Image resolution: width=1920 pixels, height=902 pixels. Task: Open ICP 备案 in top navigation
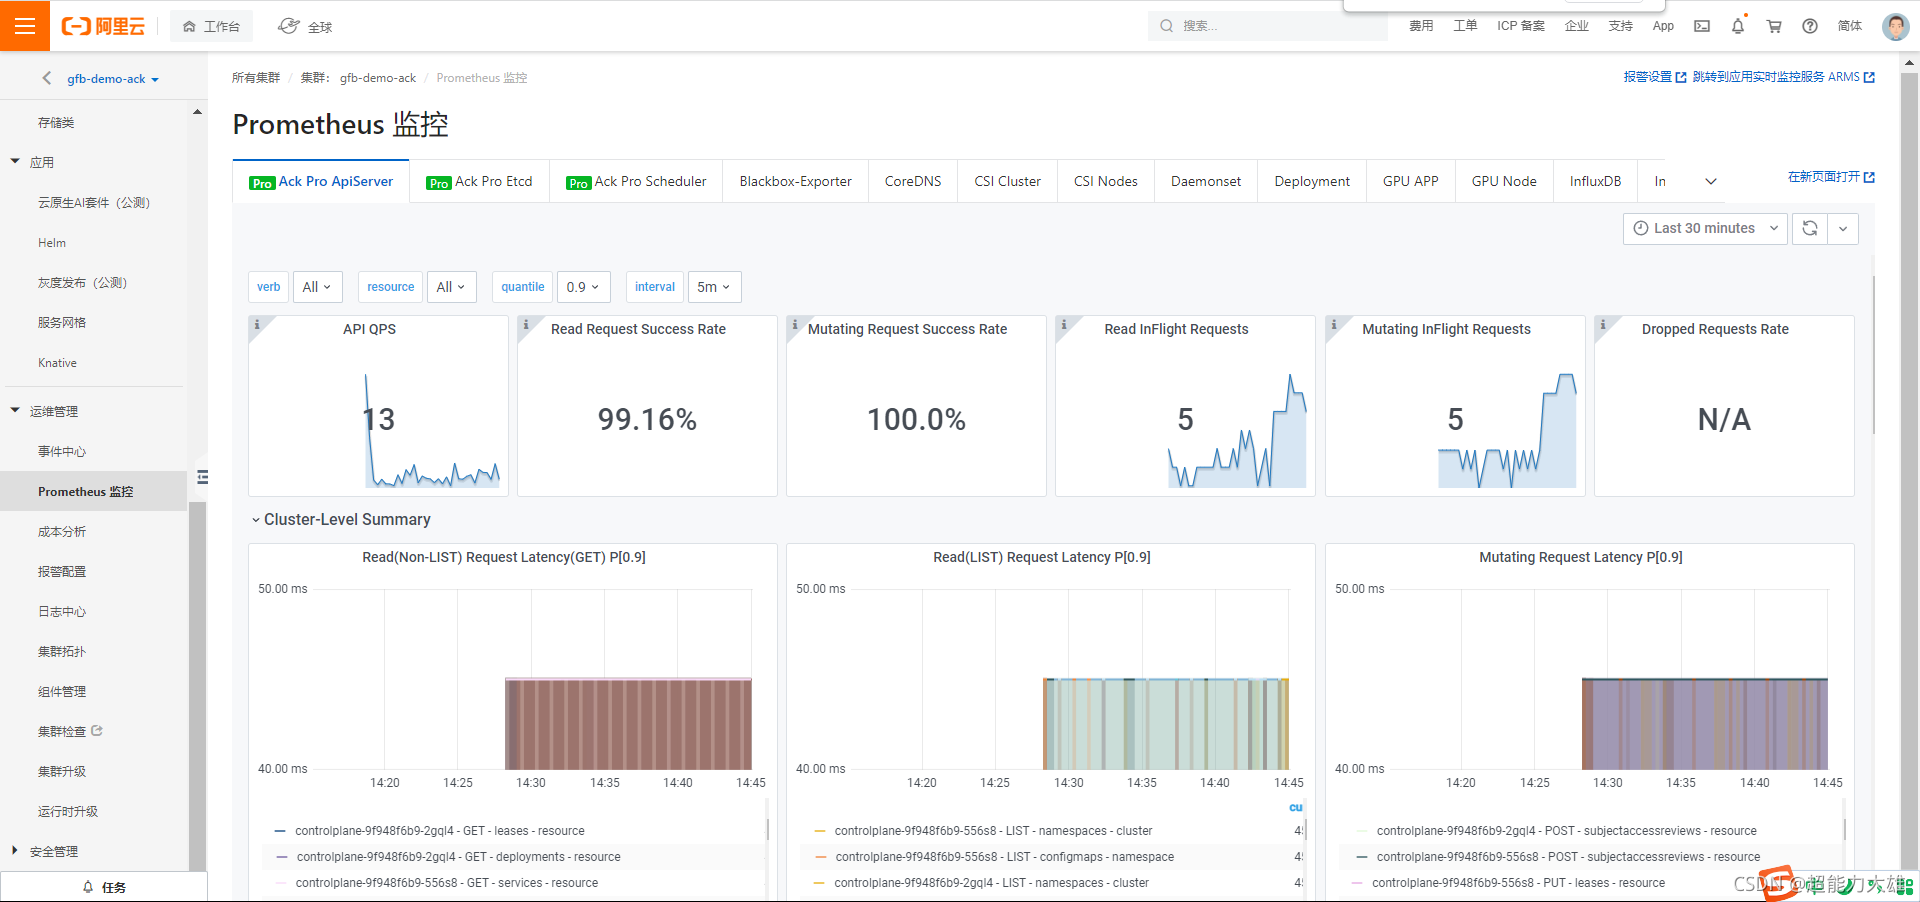1521,26
